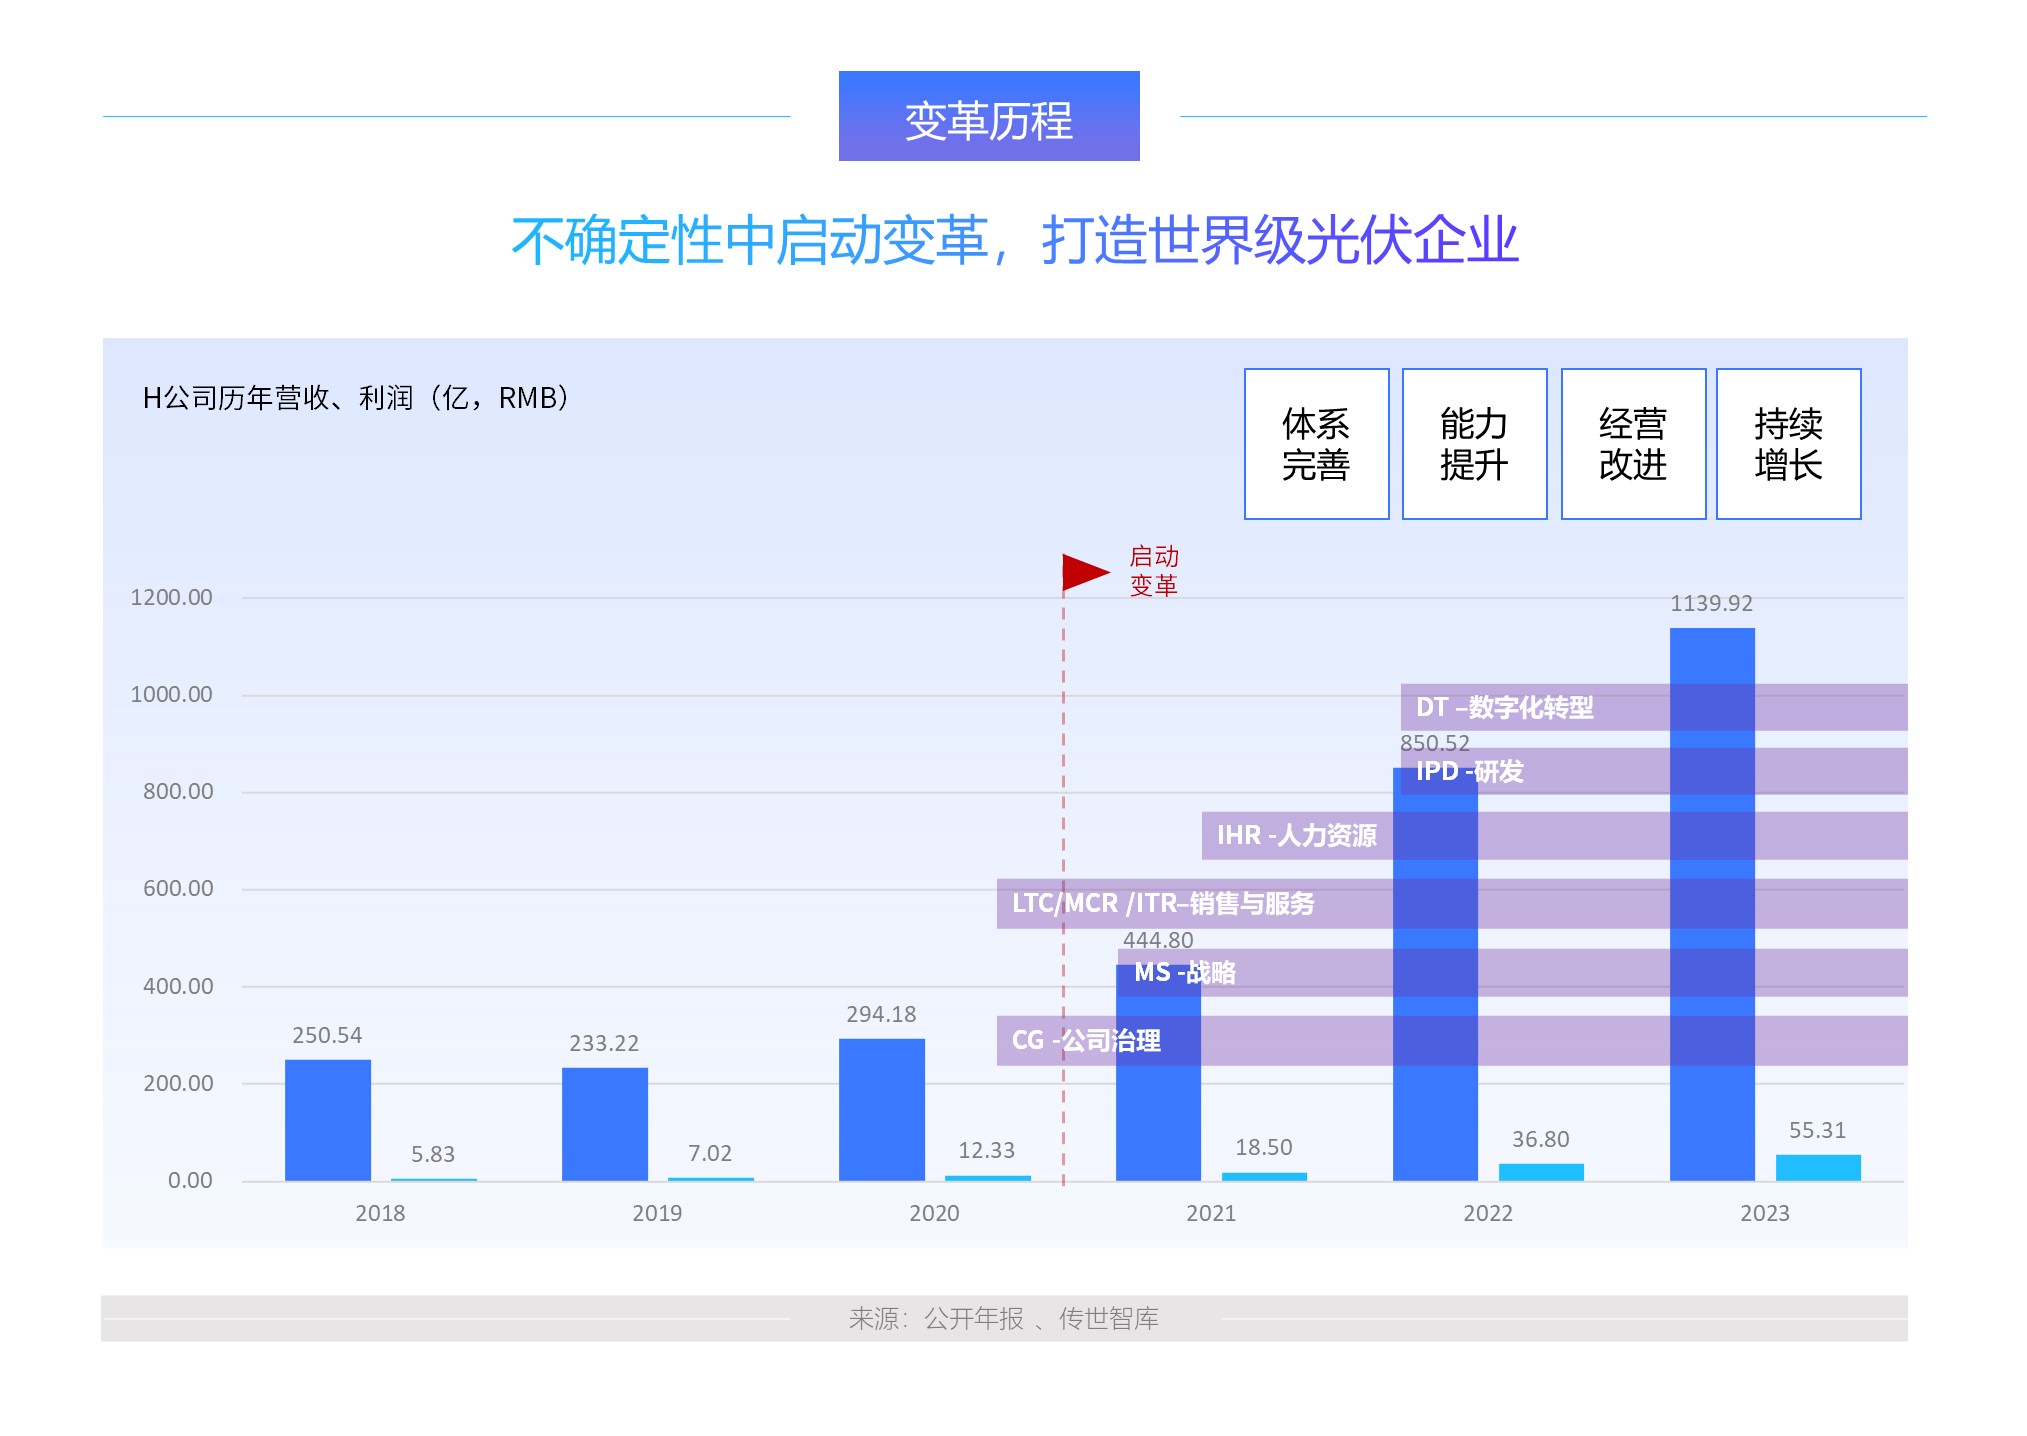The height and width of the screenshot is (1436, 2027).
Task: Click the 2022 profit bar labeled 36.80
Action: (x=1541, y=1172)
